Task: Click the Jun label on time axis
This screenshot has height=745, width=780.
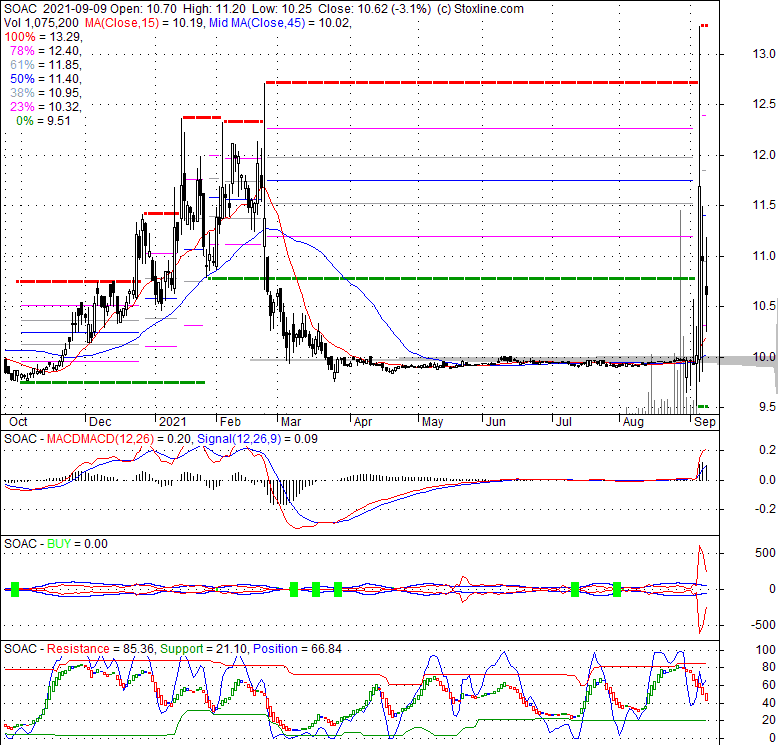Action: pos(495,422)
